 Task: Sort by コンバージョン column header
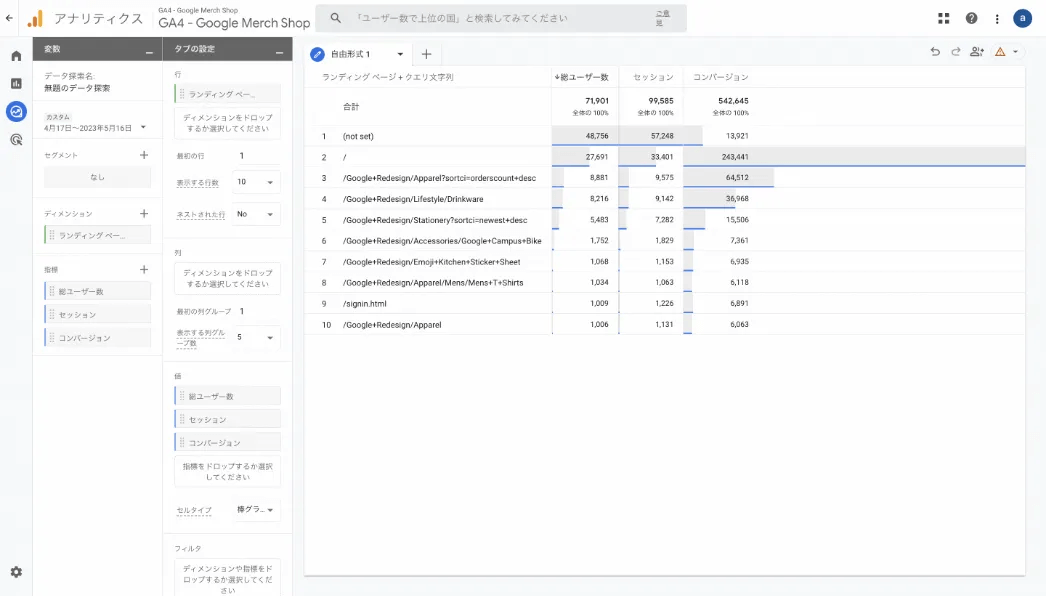point(720,77)
